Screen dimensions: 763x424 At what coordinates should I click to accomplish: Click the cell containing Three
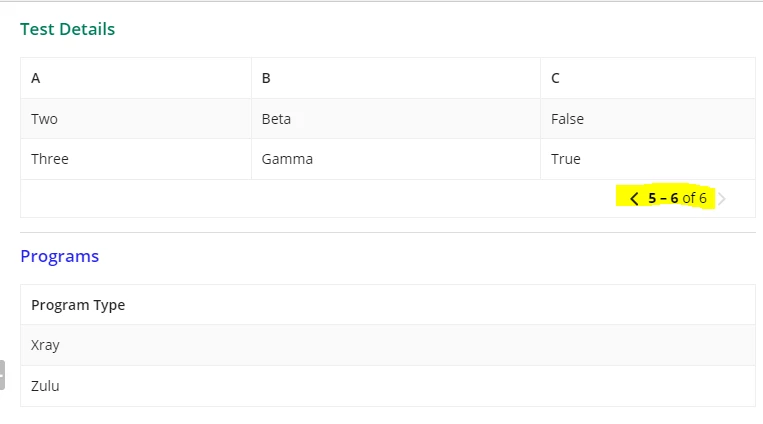tap(136, 159)
